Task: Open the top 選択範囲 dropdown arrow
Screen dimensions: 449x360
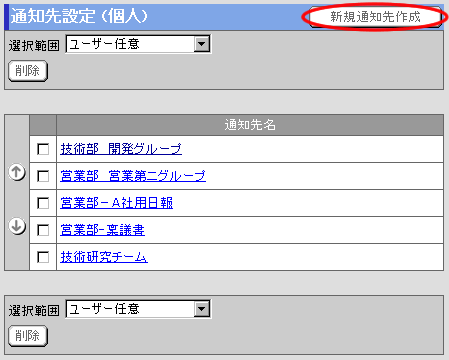Action: 202,44
